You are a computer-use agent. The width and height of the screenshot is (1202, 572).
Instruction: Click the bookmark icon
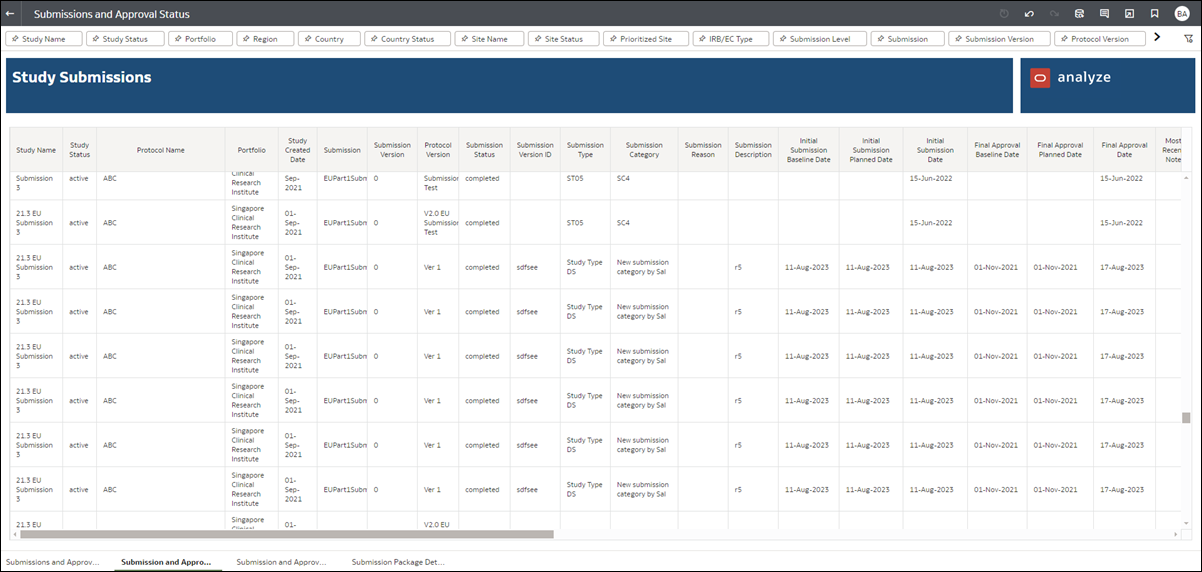[x=1154, y=14]
